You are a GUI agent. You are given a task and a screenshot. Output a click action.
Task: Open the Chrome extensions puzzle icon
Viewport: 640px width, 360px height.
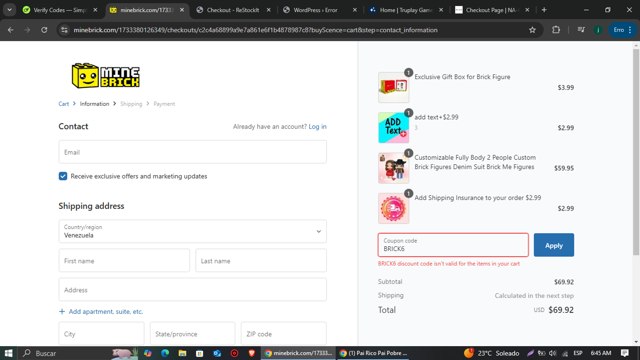tap(556, 30)
